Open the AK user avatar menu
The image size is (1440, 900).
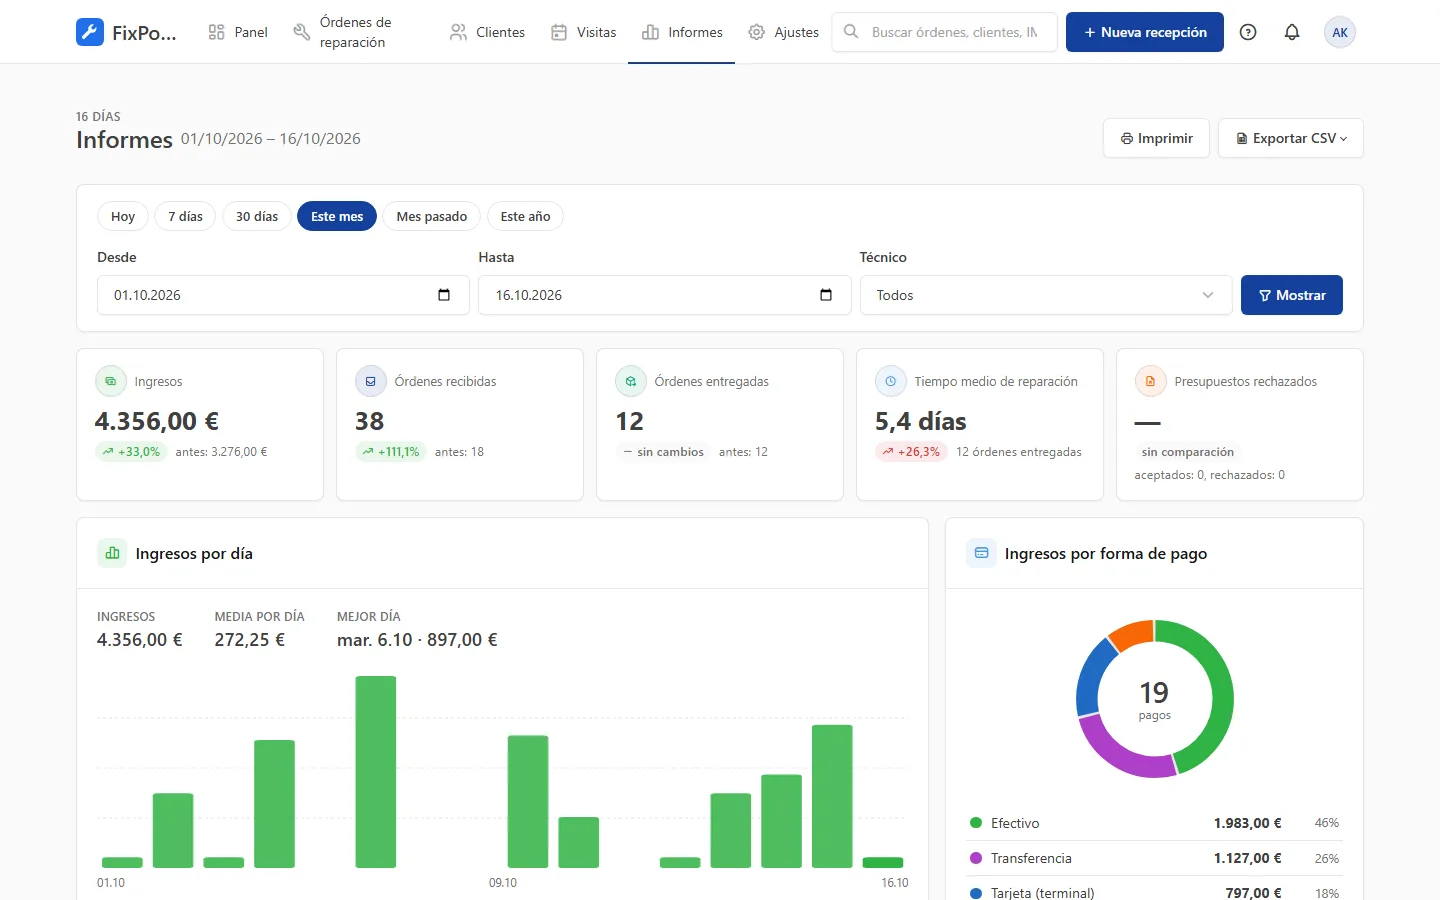1340,32
